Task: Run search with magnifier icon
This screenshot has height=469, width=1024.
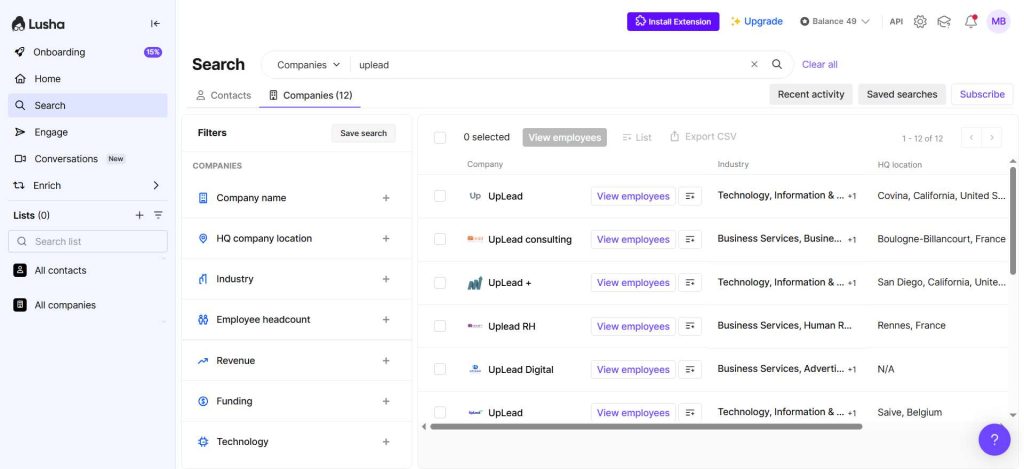Action: [777, 64]
